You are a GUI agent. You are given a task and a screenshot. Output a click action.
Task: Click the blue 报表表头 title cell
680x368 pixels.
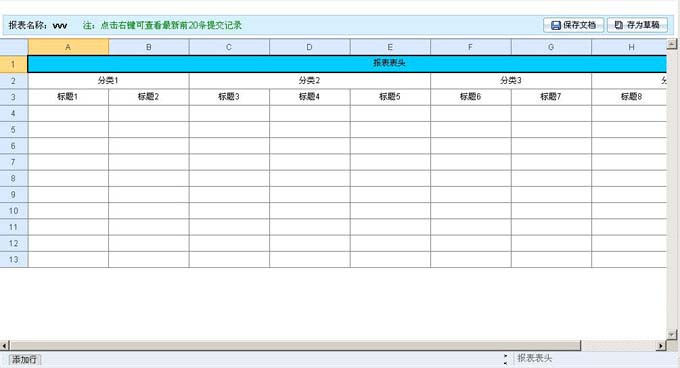tap(347, 64)
